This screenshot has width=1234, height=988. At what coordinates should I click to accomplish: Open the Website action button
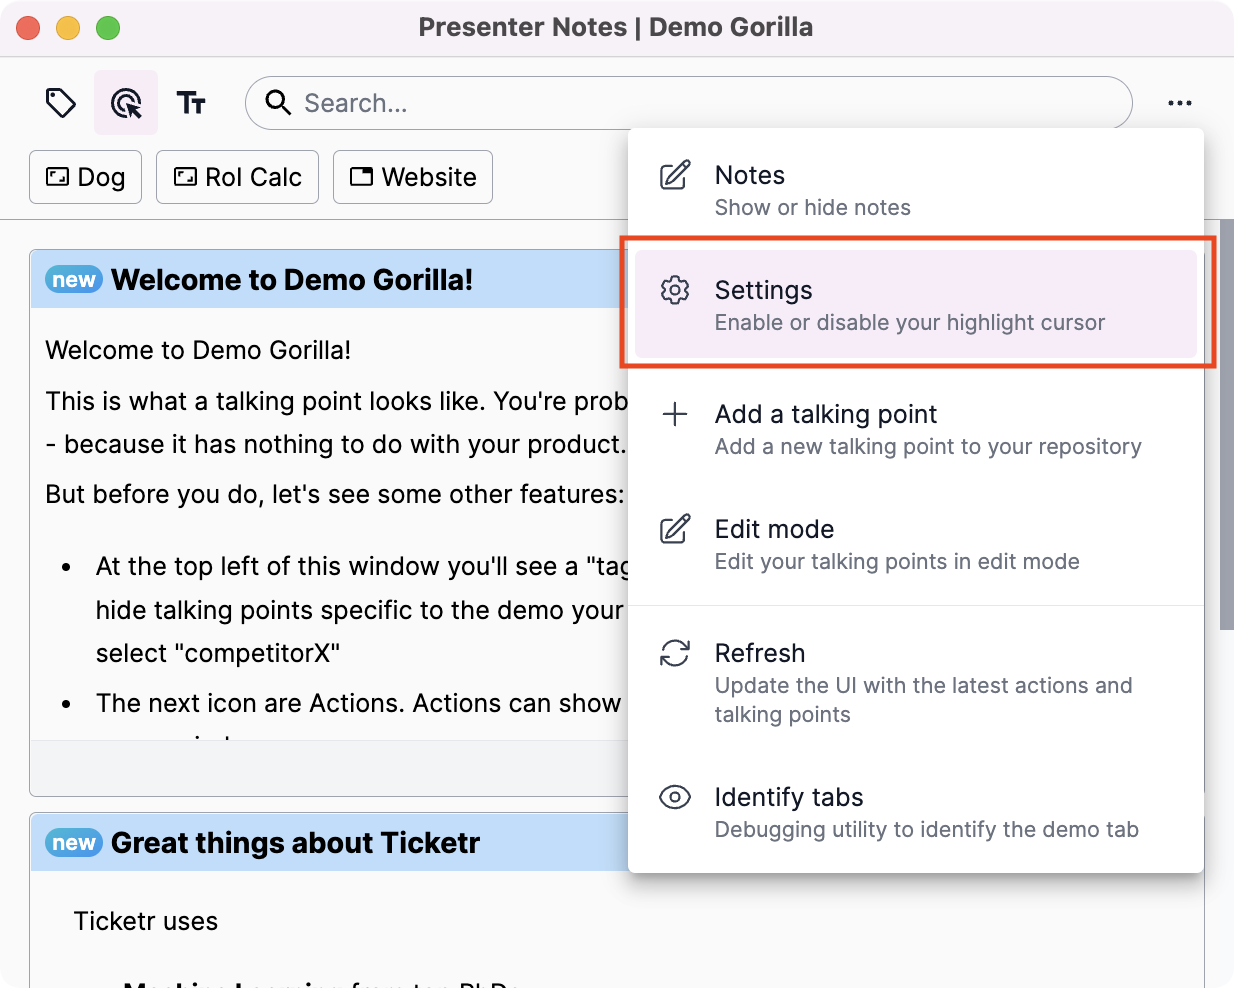coord(413,177)
